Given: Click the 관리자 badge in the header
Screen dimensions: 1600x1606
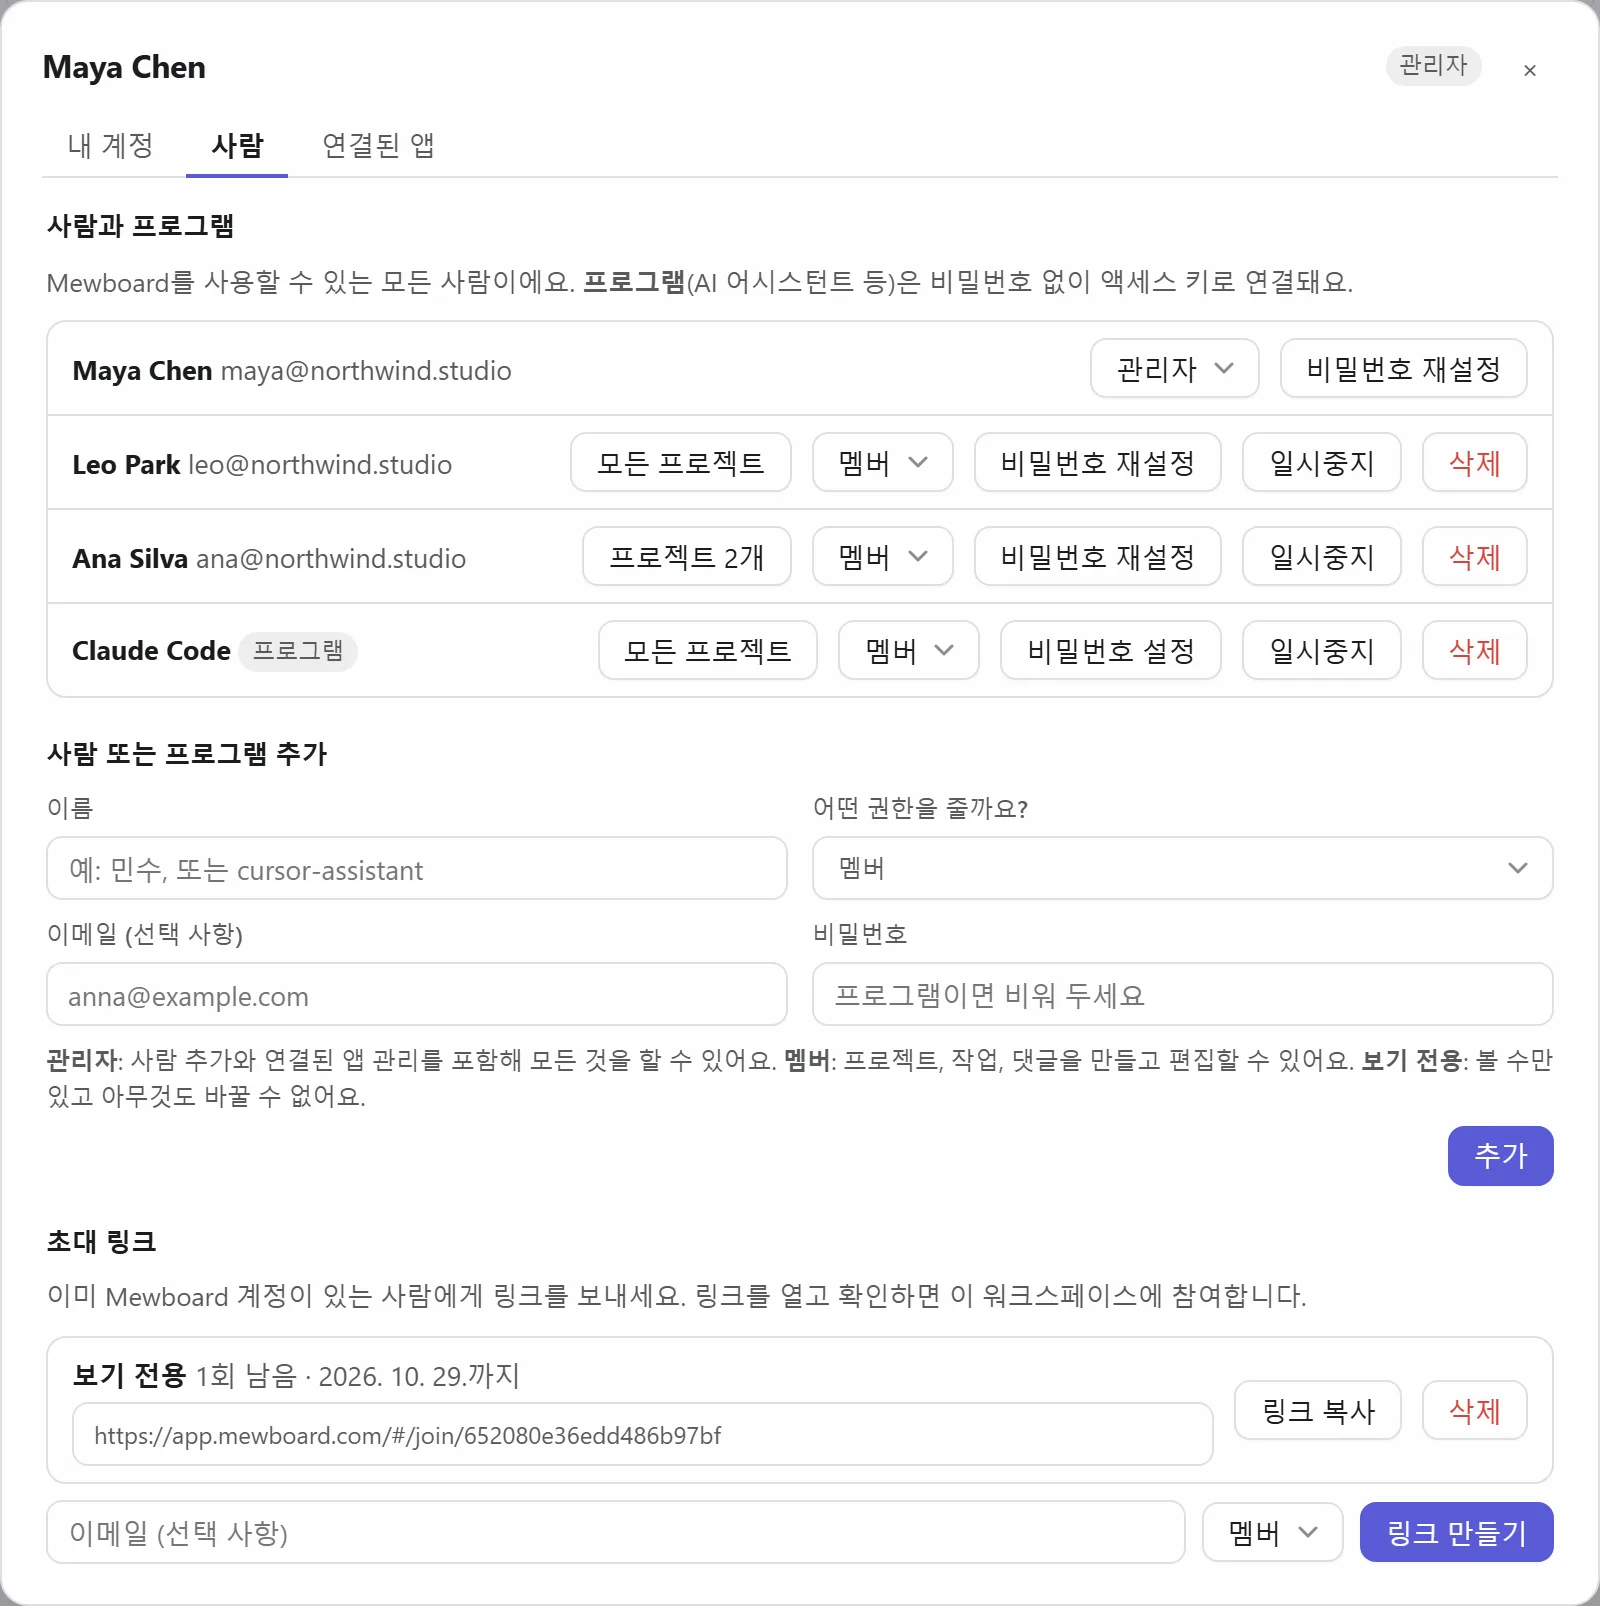Looking at the screenshot, I should pyautogui.click(x=1433, y=66).
